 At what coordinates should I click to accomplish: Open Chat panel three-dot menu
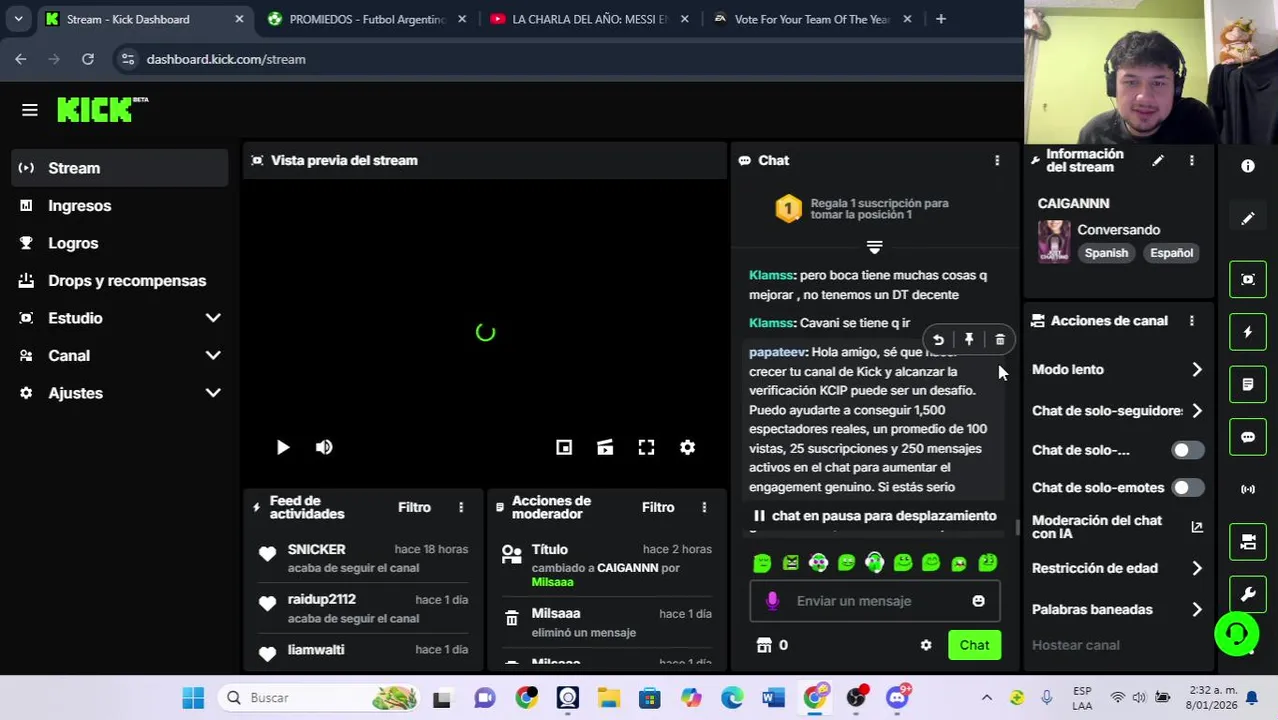click(x=996, y=160)
